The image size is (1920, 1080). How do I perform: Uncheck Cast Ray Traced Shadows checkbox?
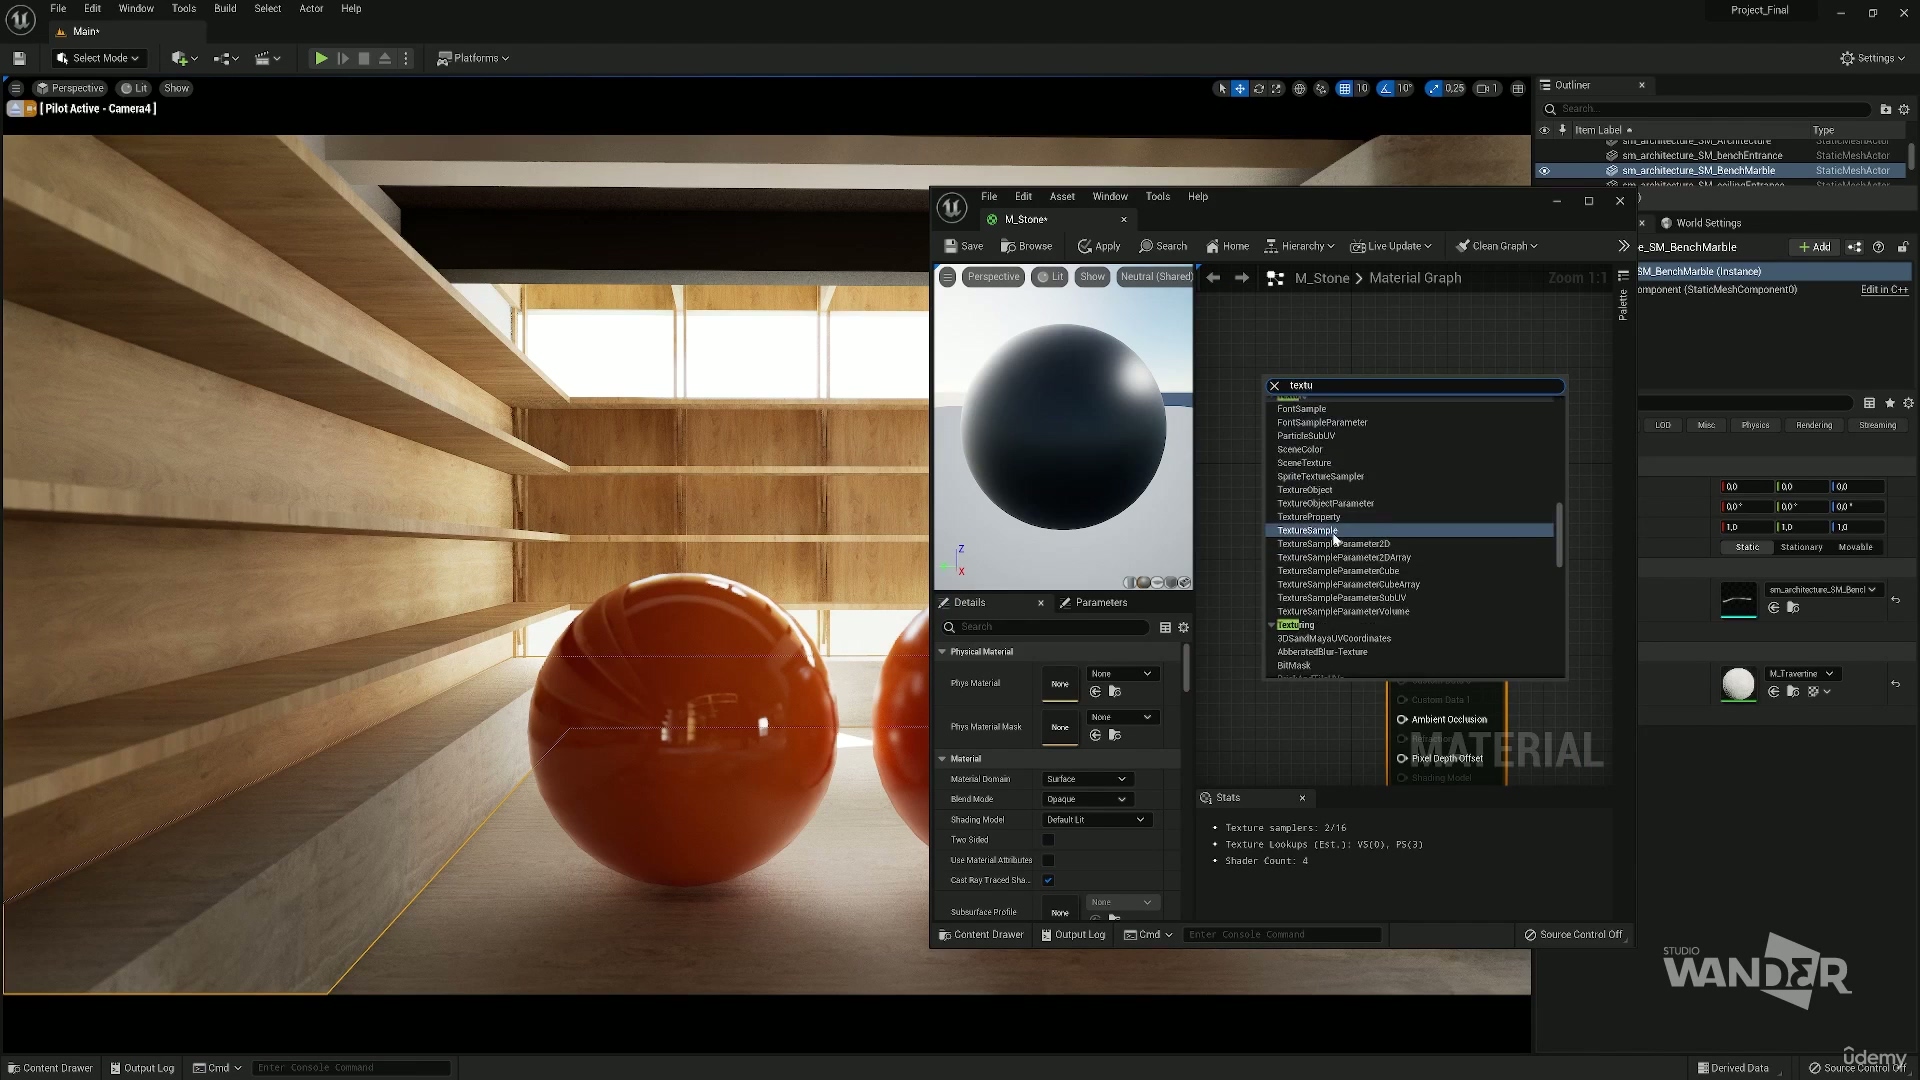[x=1048, y=880]
